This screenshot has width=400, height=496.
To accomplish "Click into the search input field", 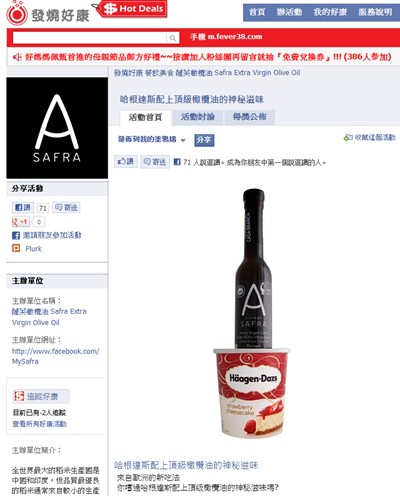I will click(89, 38).
